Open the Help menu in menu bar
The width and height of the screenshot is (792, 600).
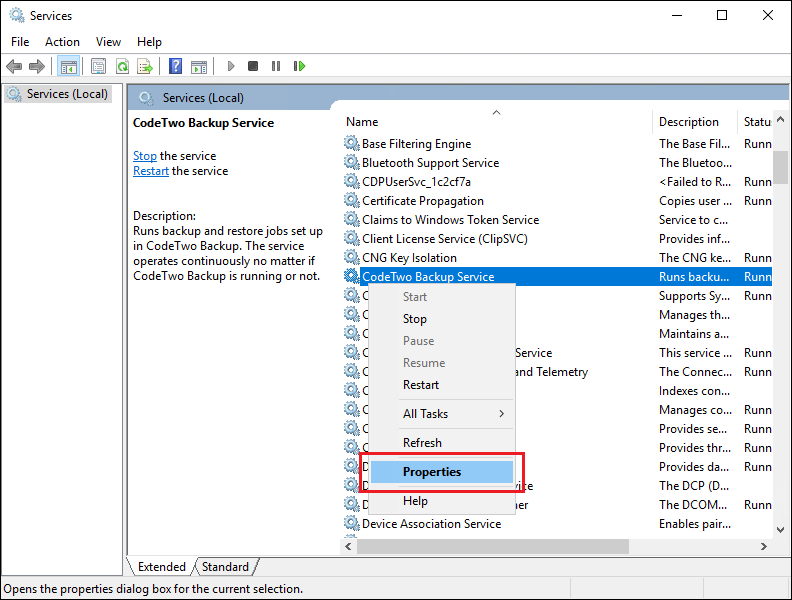[x=149, y=41]
